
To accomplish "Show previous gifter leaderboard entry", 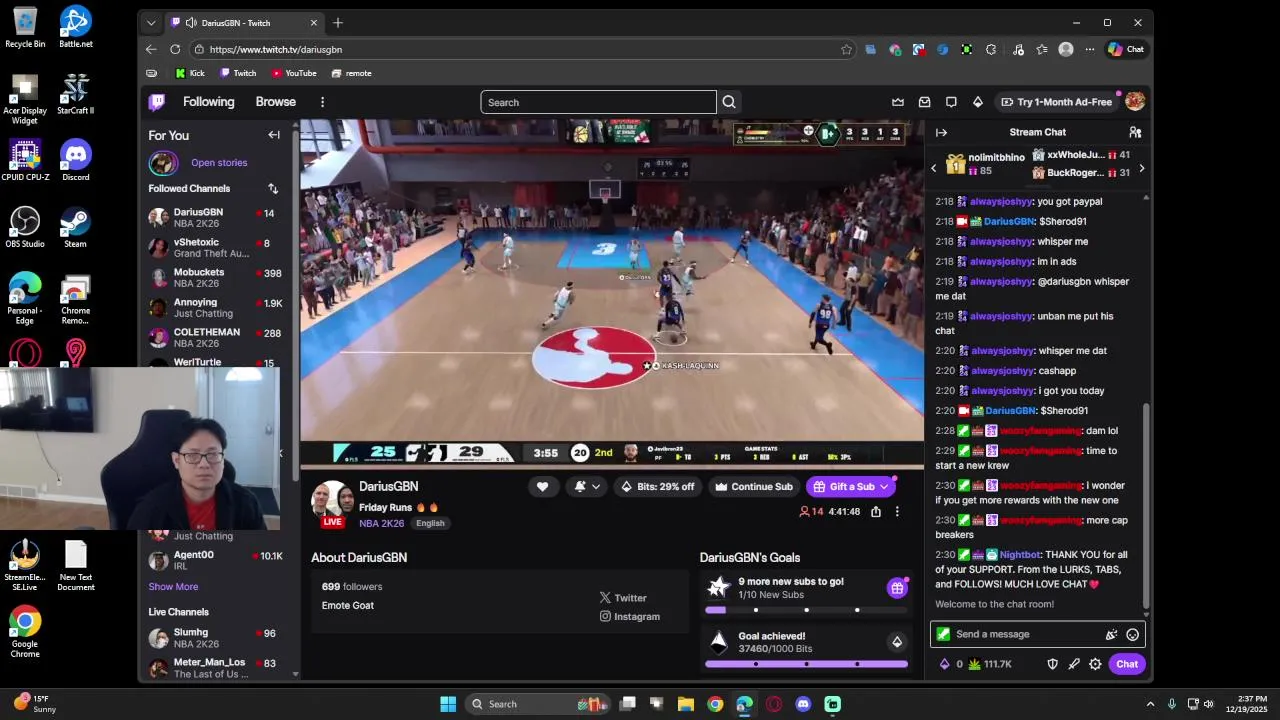I will click(x=934, y=168).
